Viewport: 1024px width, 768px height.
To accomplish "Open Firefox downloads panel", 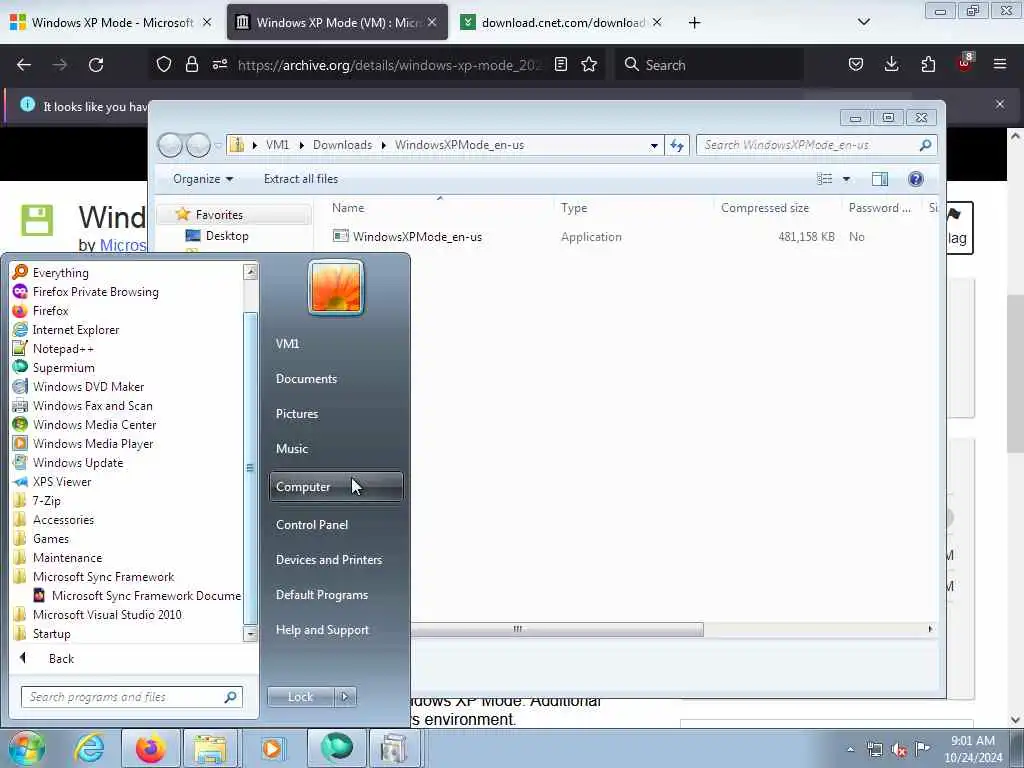I will (x=891, y=65).
